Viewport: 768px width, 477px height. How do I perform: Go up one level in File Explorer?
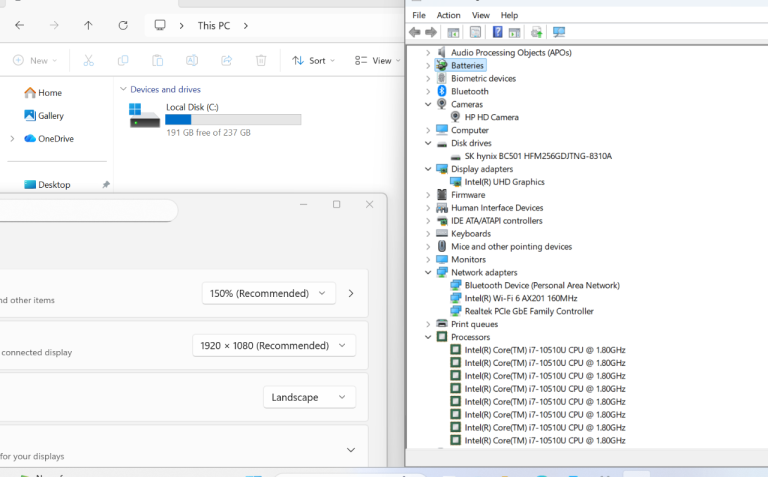pos(88,25)
